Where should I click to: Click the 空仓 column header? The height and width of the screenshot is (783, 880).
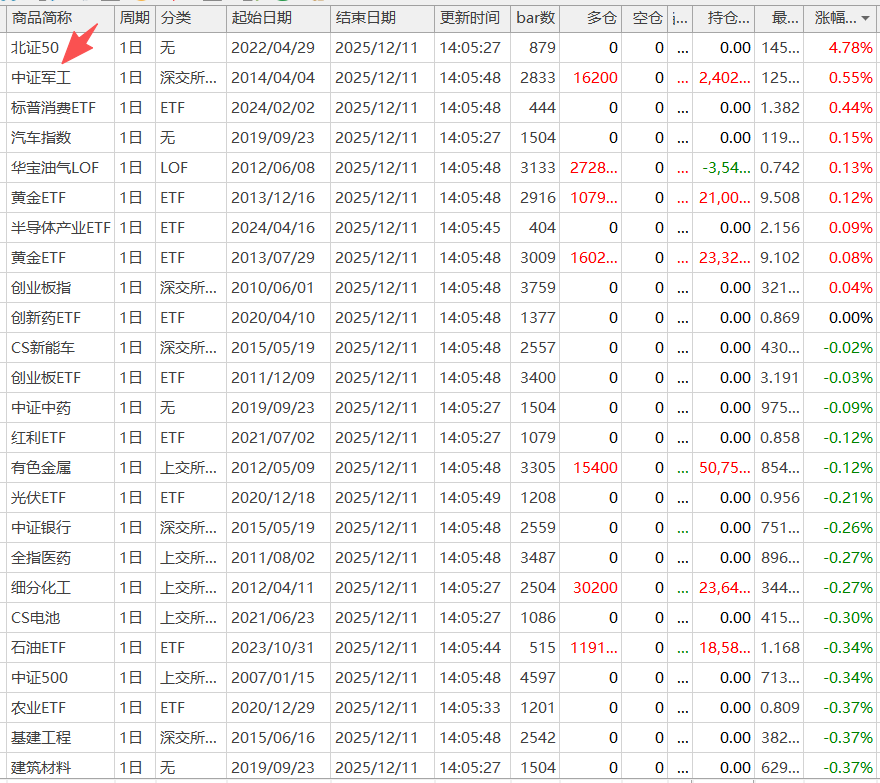coord(647,19)
